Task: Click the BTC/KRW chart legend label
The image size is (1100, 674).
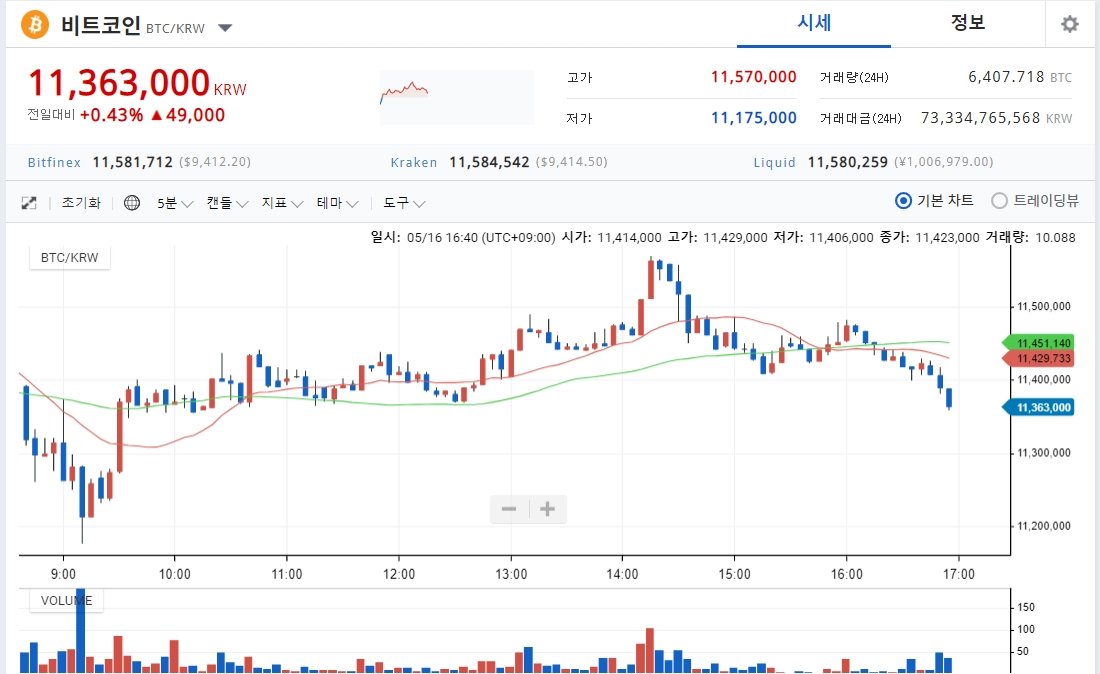Action: coord(69,257)
